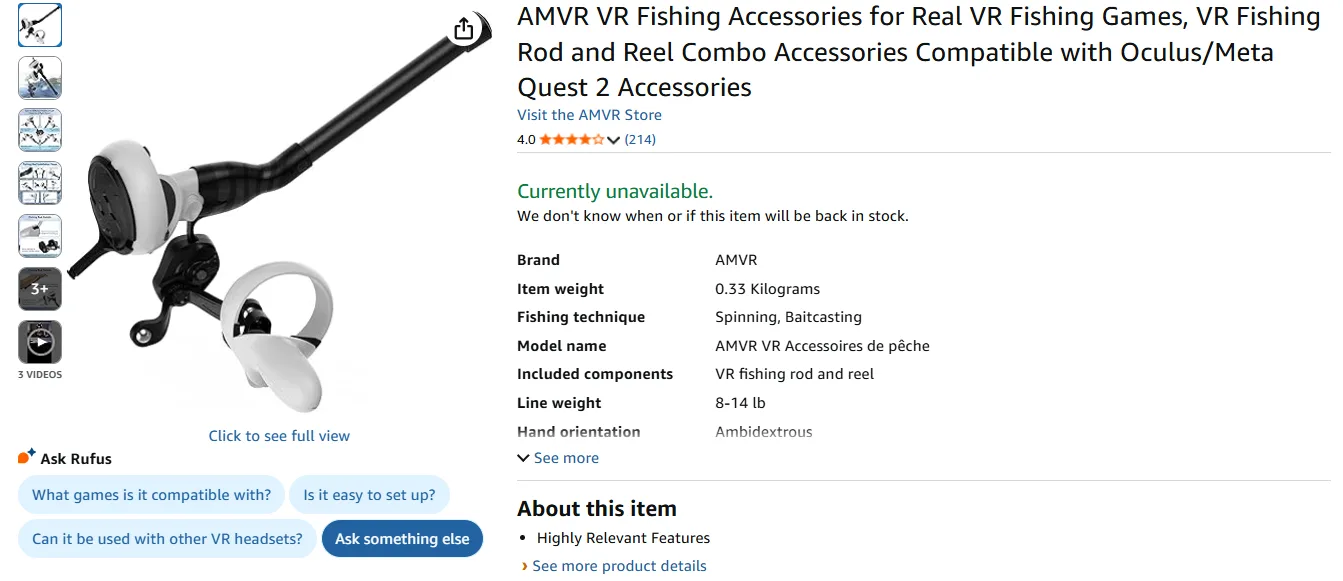Select the third product image thumbnail
The image size is (1343, 581).
pyautogui.click(x=40, y=130)
